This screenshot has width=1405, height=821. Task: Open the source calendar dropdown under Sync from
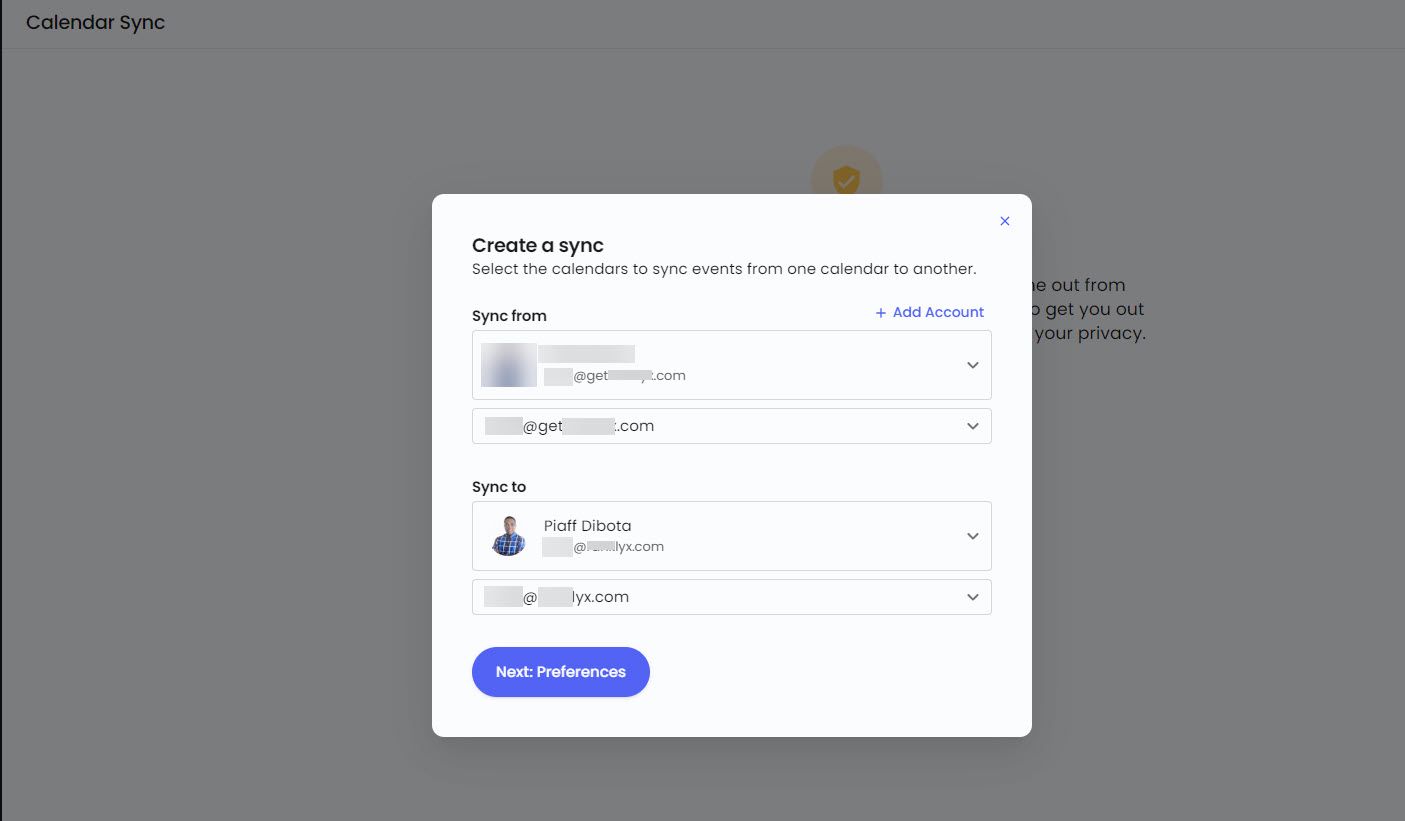[731, 426]
